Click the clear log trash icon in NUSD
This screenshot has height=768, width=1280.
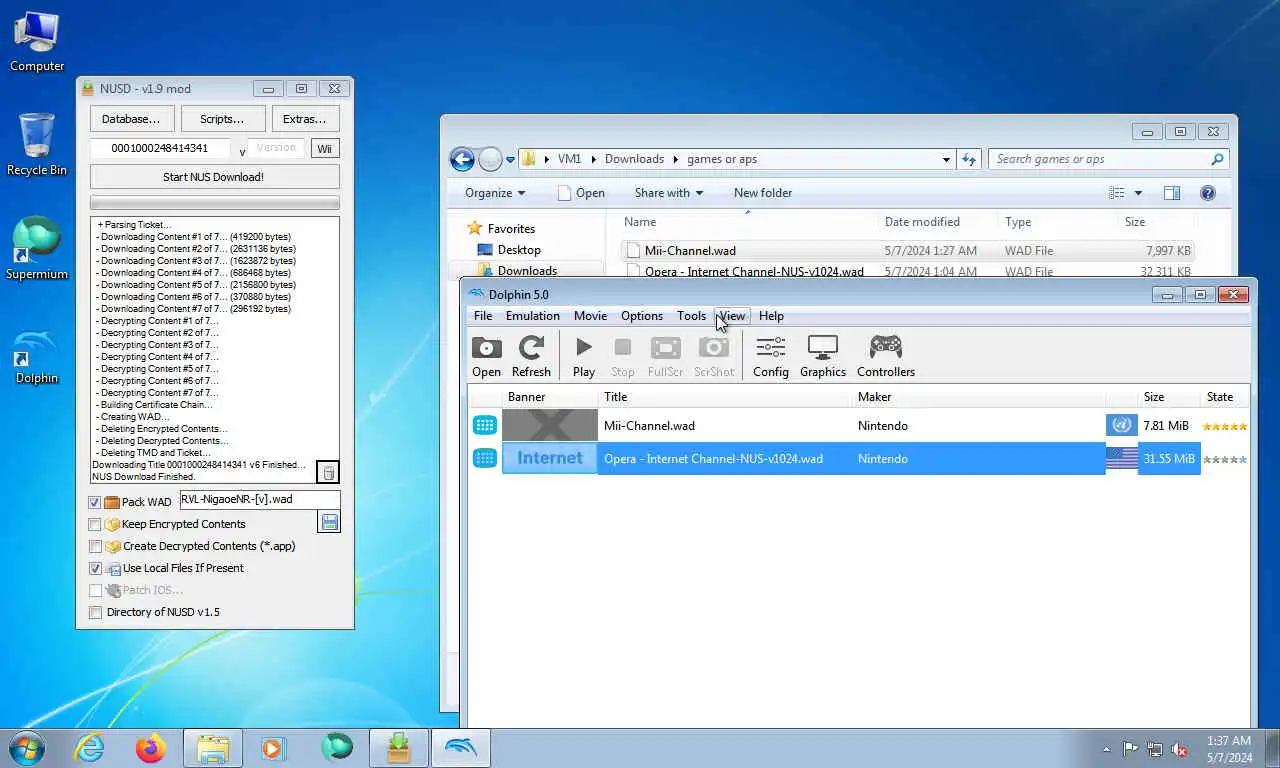(328, 472)
